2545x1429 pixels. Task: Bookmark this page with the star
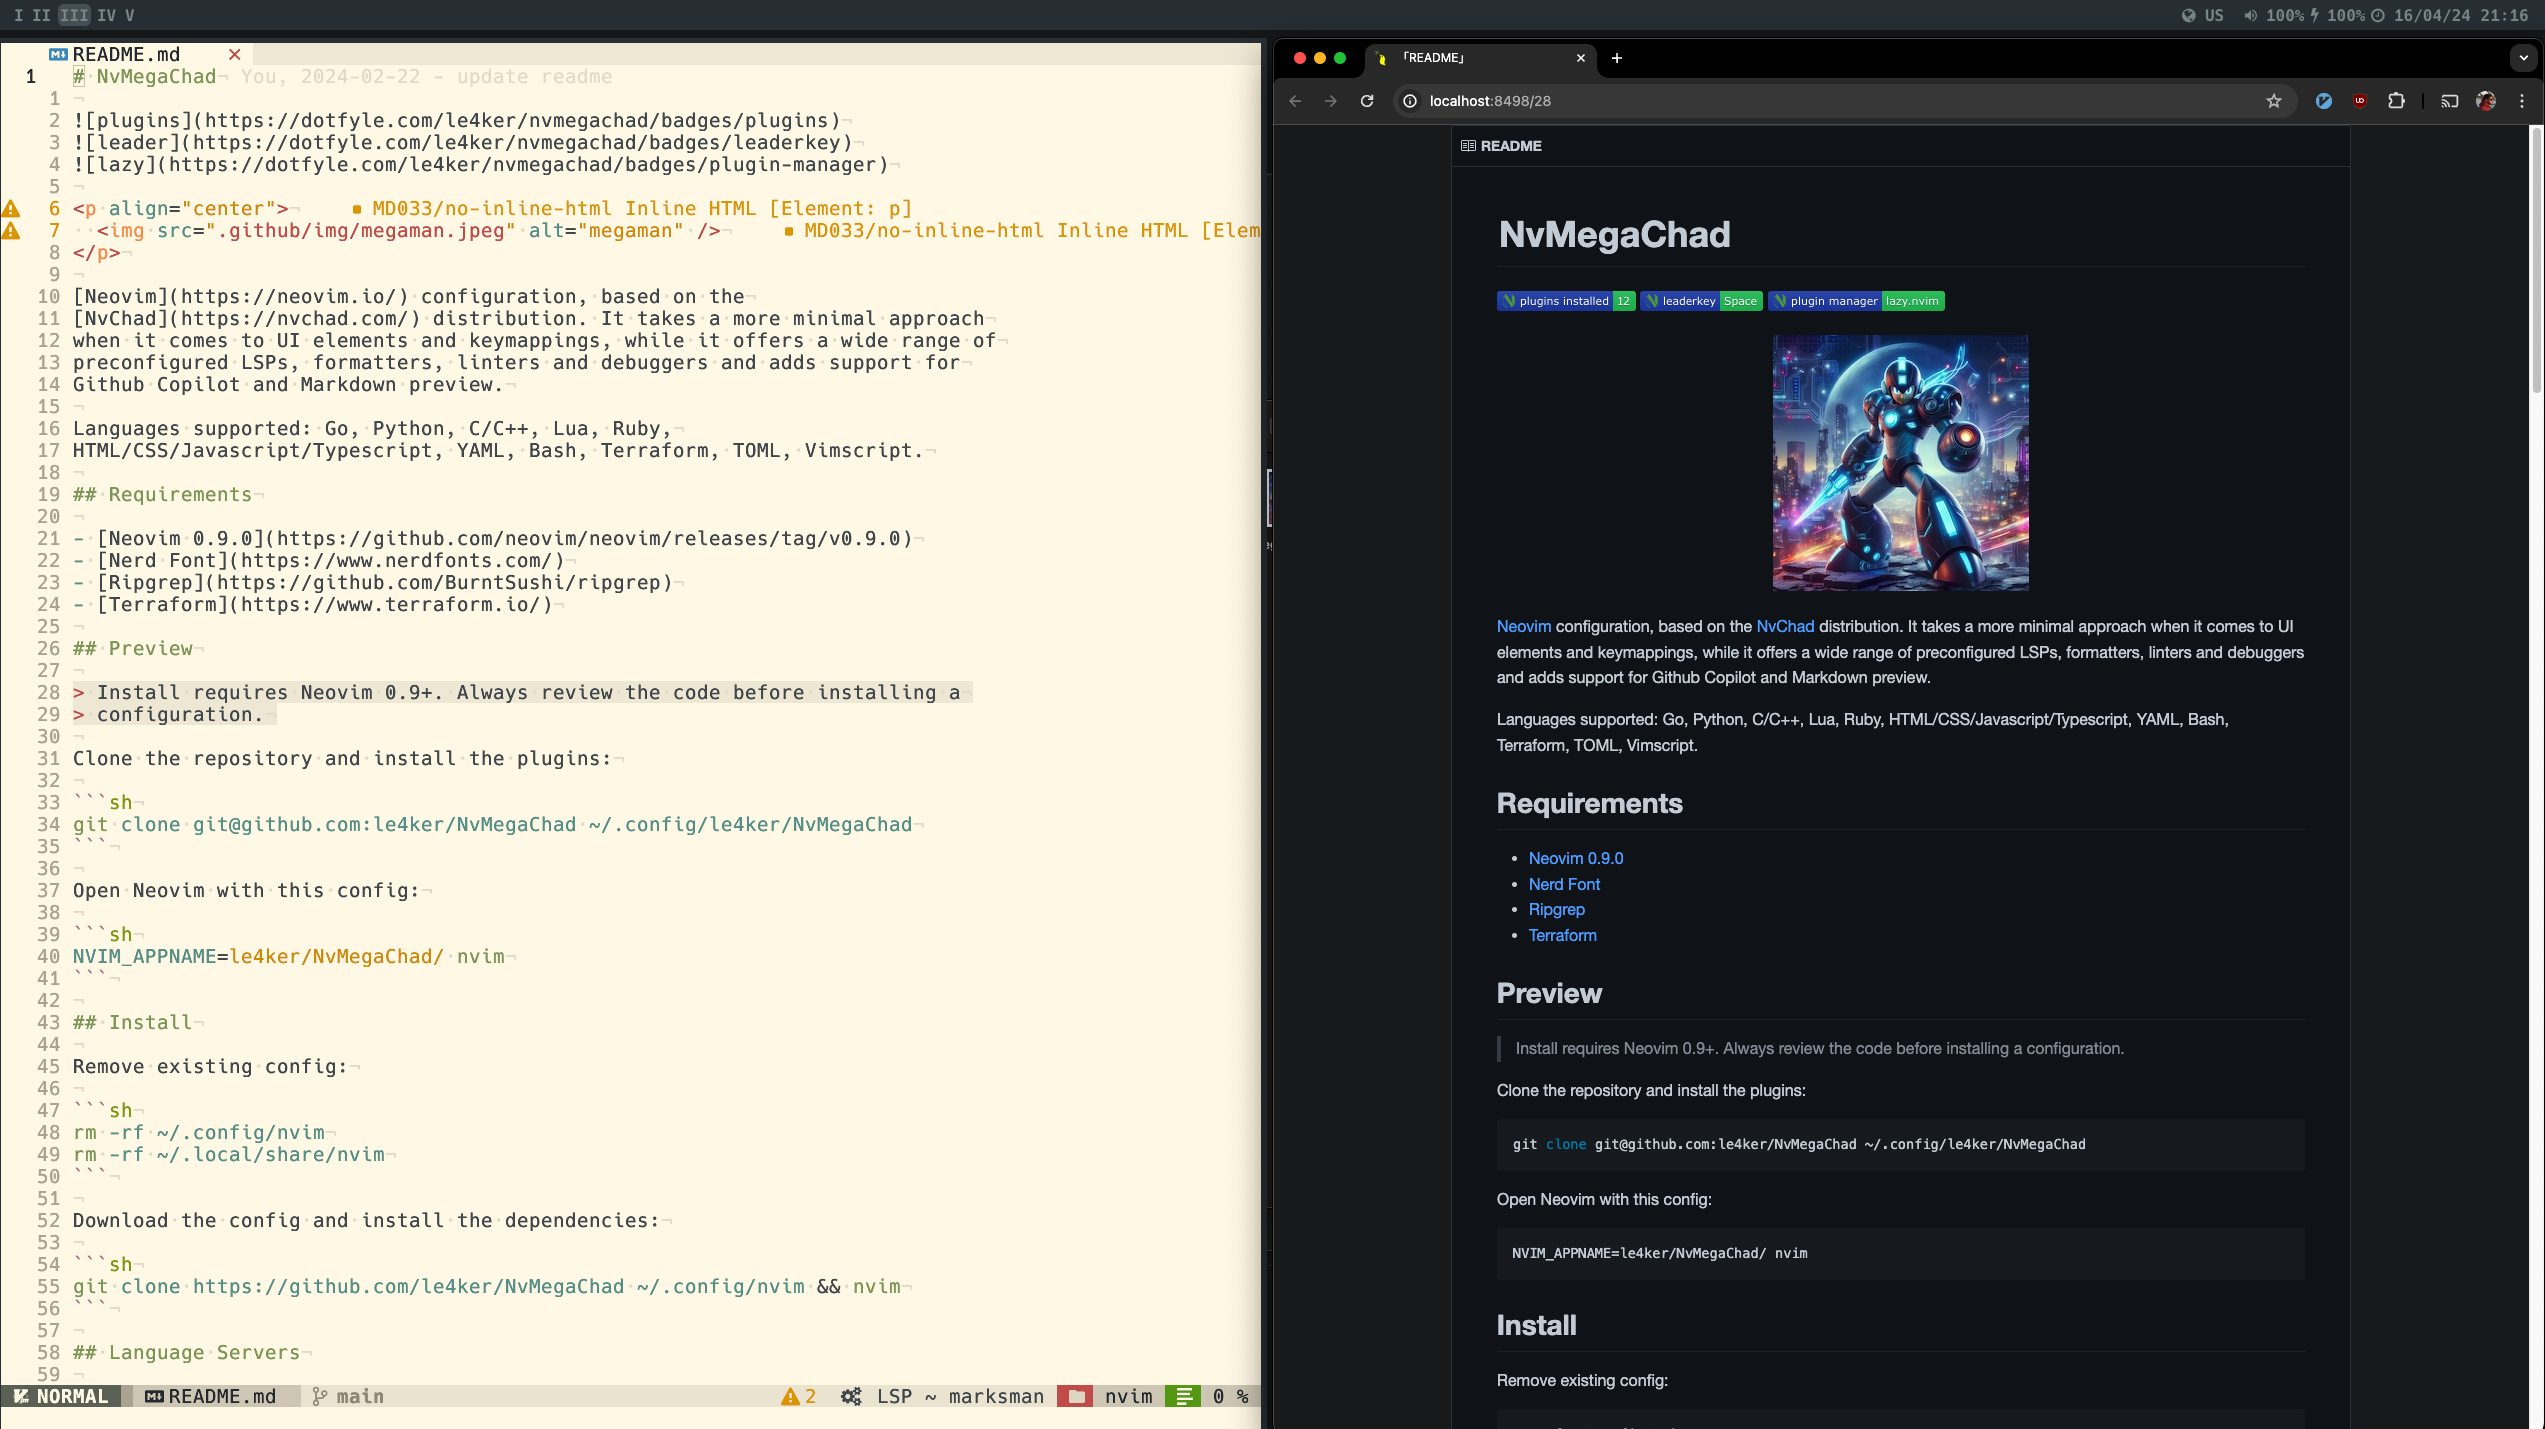click(2273, 101)
